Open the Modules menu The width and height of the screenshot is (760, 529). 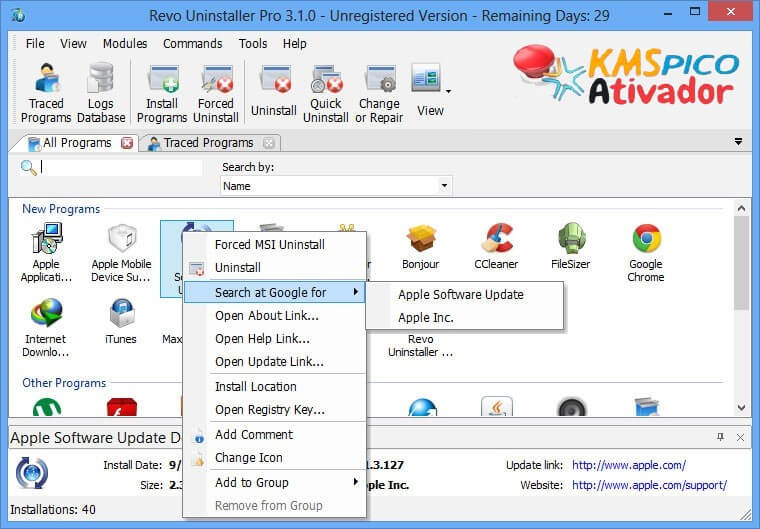125,44
